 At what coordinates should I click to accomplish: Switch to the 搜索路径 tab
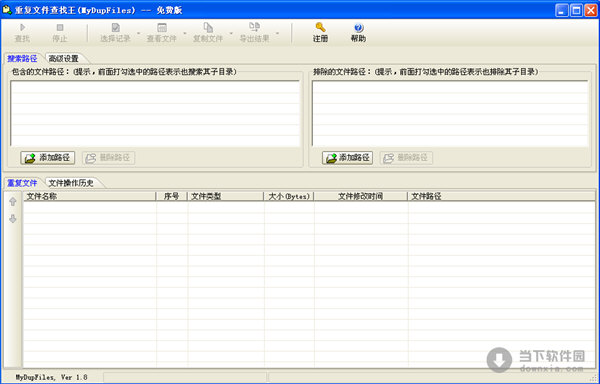tap(22, 59)
